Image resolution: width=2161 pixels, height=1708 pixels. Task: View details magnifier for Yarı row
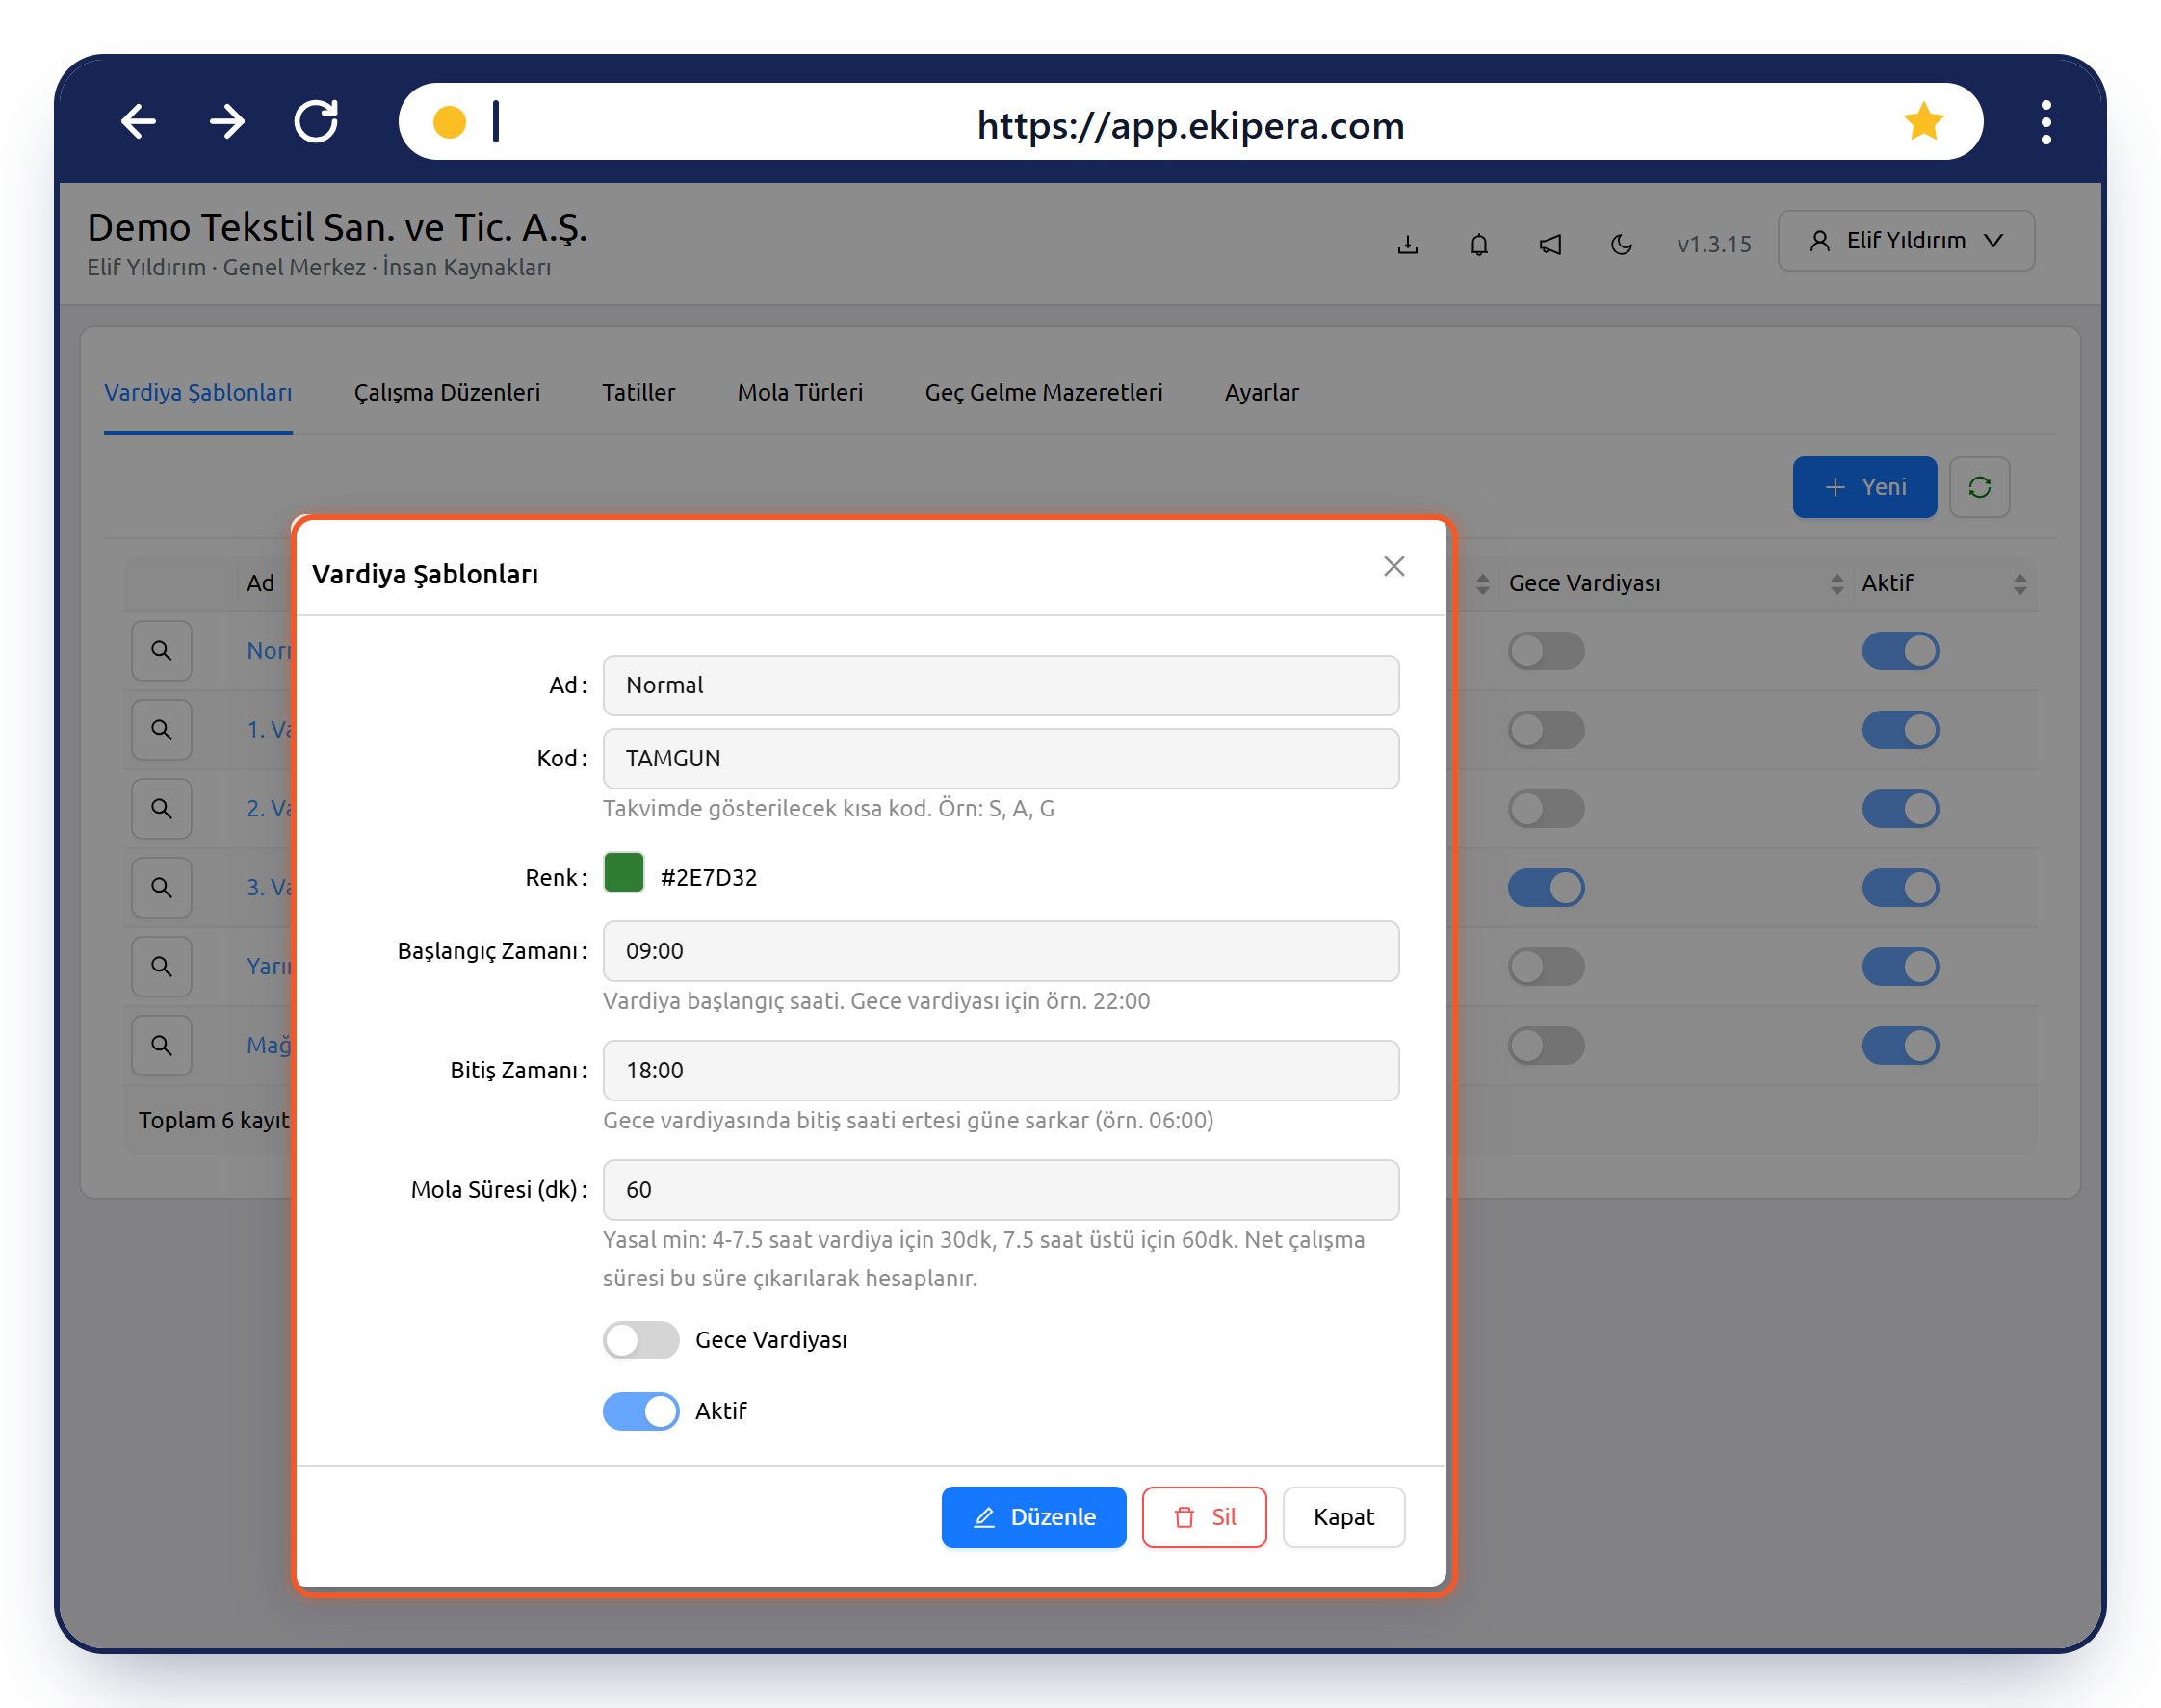pyautogui.click(x=161, y=966)
